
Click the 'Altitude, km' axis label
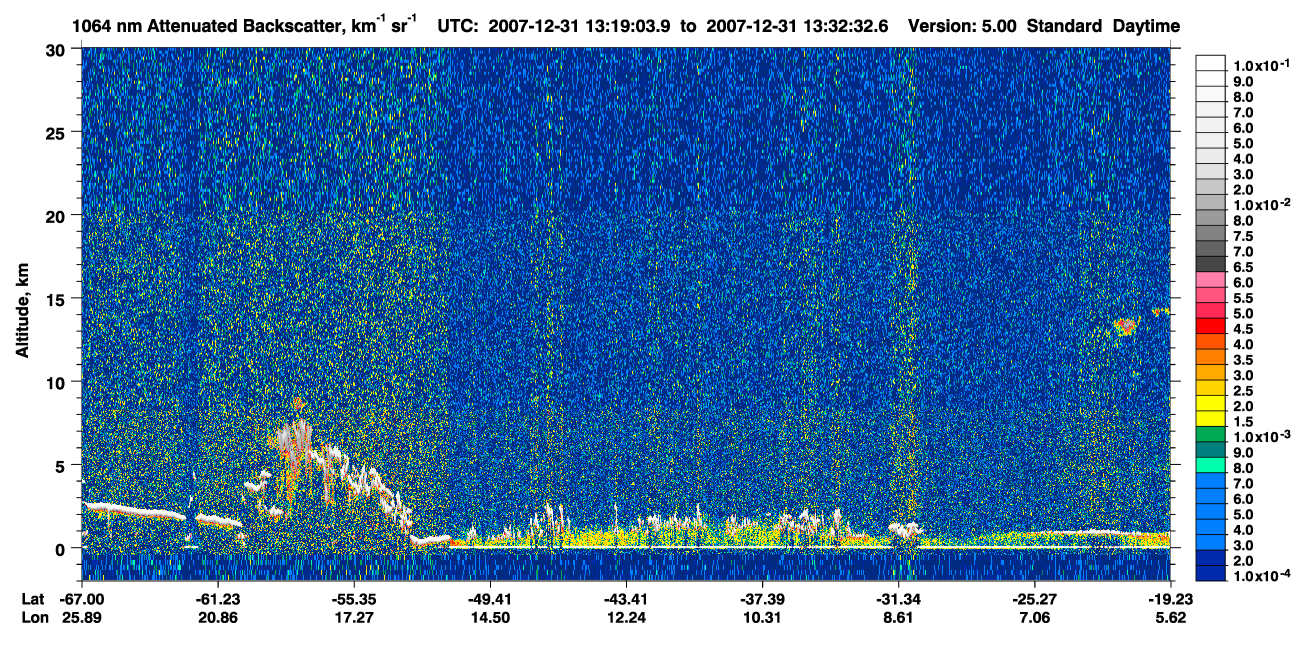pyautogui.click(x=21, y=312)
